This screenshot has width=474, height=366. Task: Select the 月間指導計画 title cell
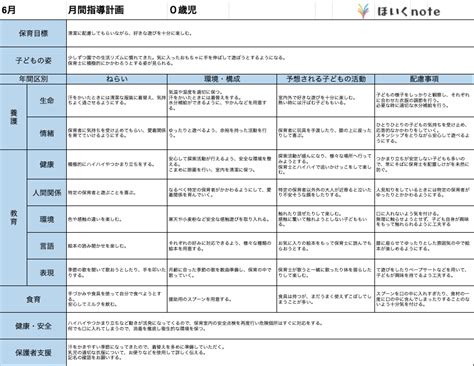tap(96, 10)
